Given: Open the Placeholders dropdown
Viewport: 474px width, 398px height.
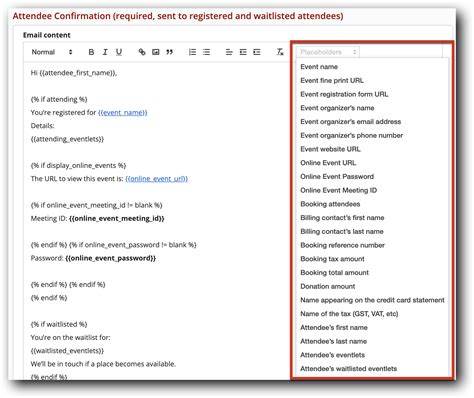Looking at the screenshot, I should pos(328,52).
